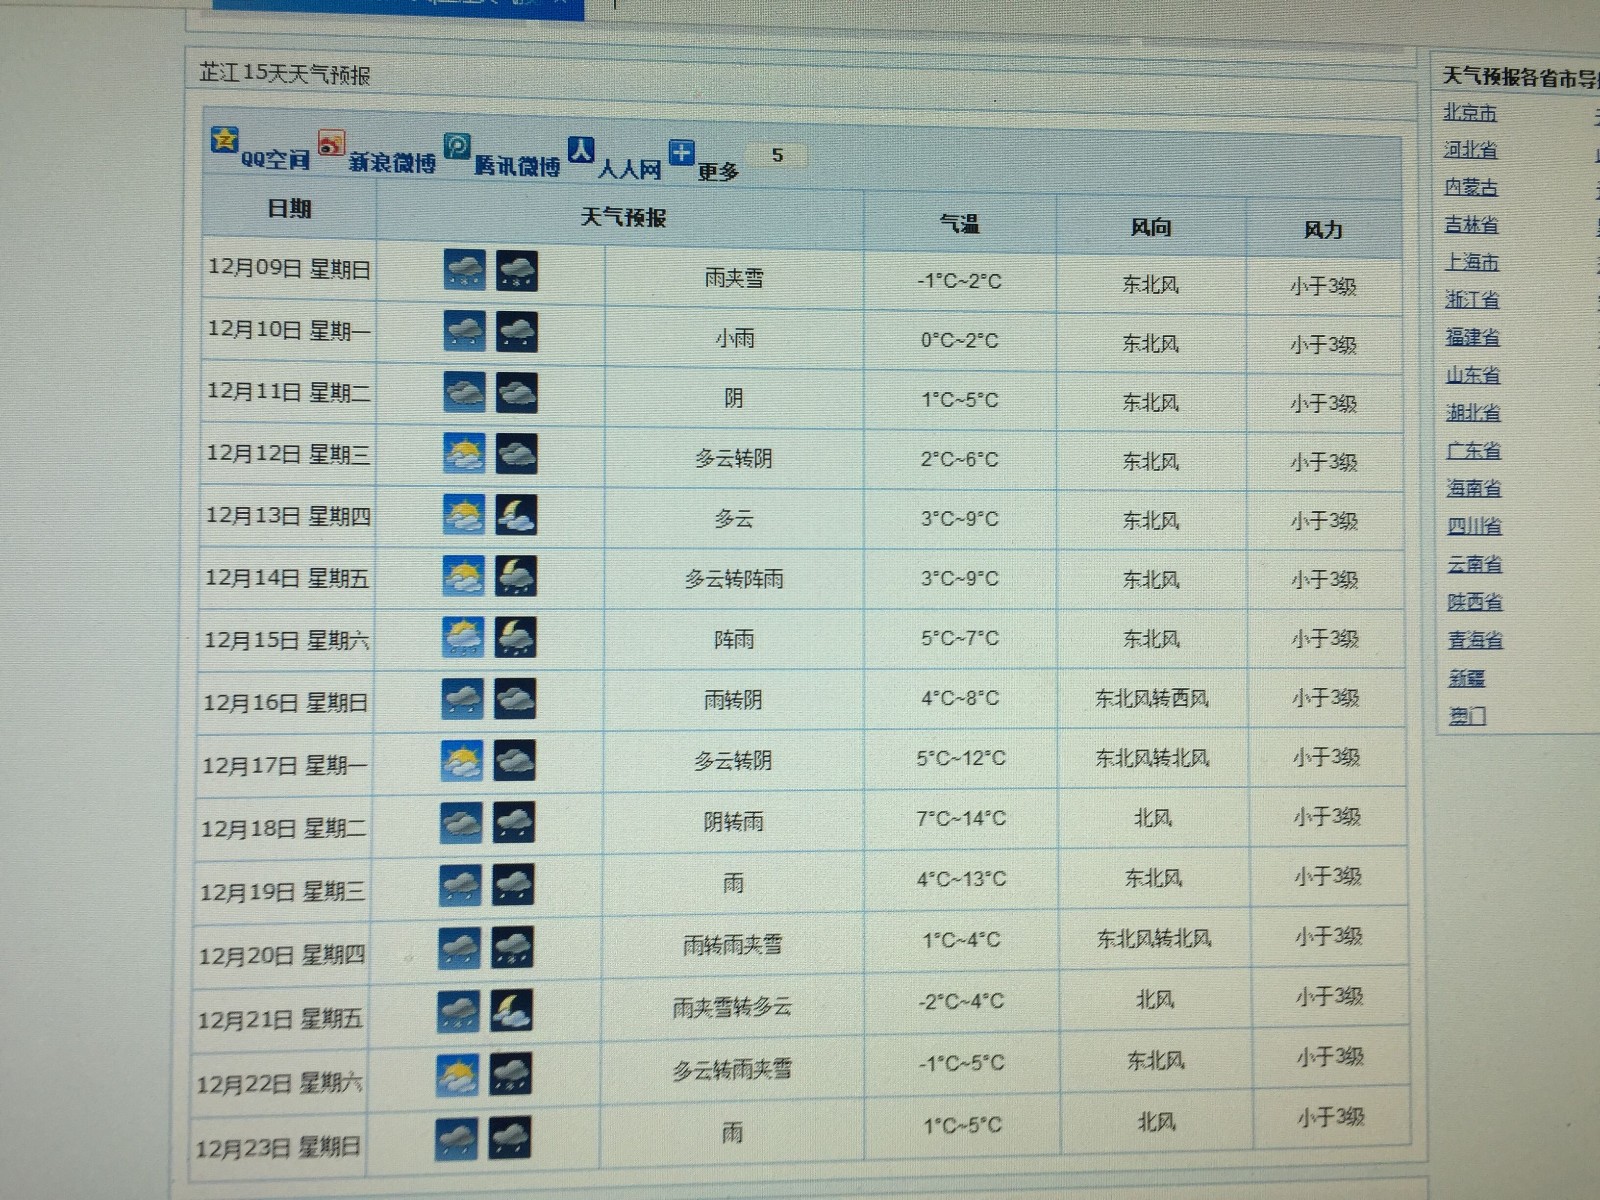The height and width of the screenshot is (1200, 1600).
Task: Click night overcast icon for 12月12日
Action: coord(517,454)
